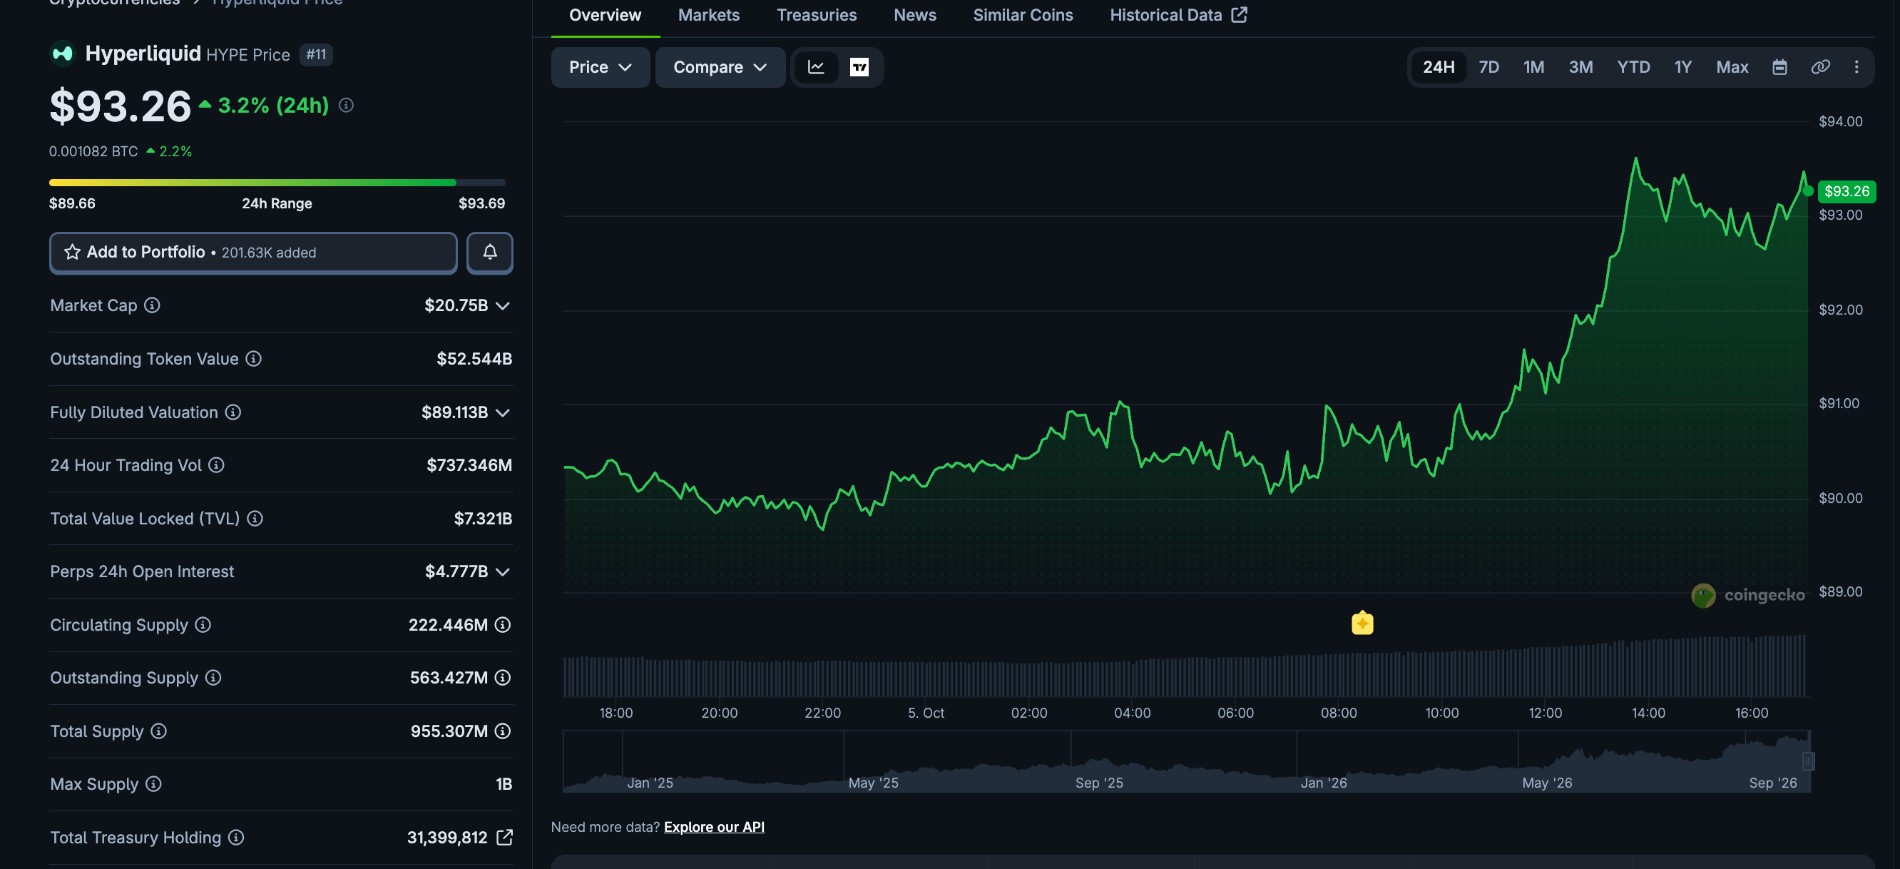Open the Historical Data link

pyautogui.click(x=1178, y=15)
